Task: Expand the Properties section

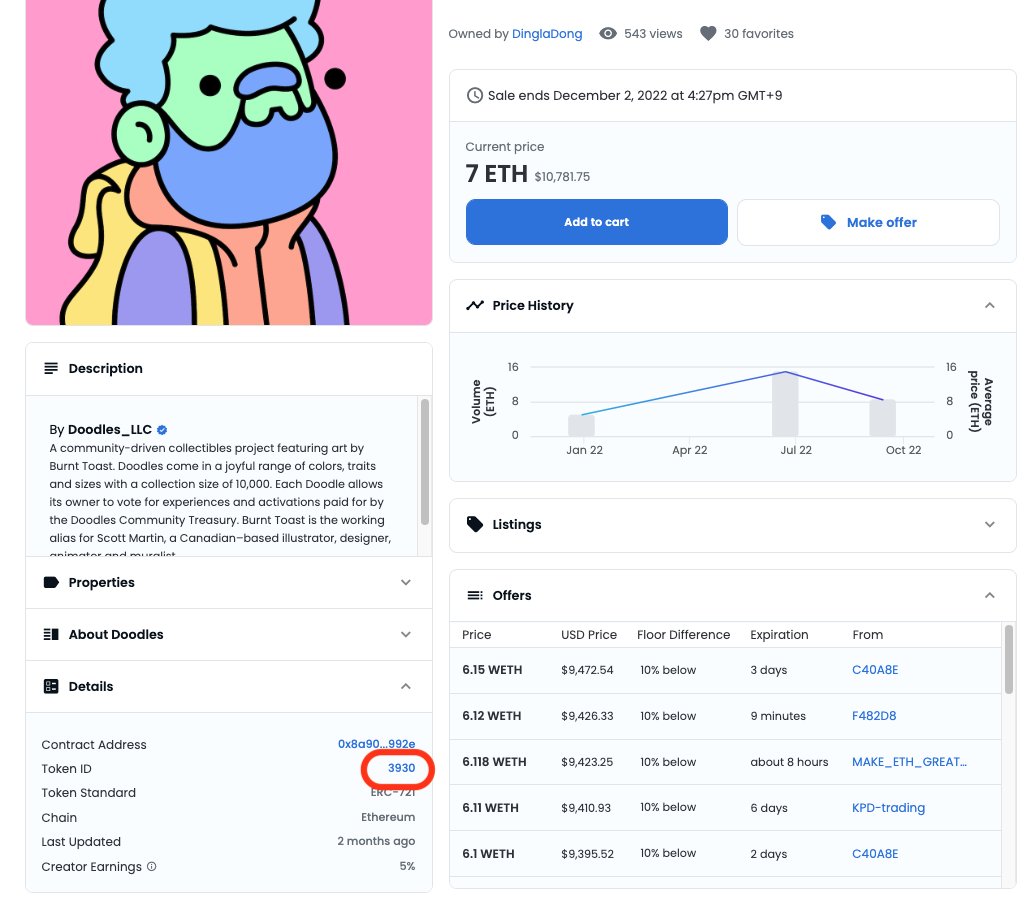Action: (x=405, y=582)
